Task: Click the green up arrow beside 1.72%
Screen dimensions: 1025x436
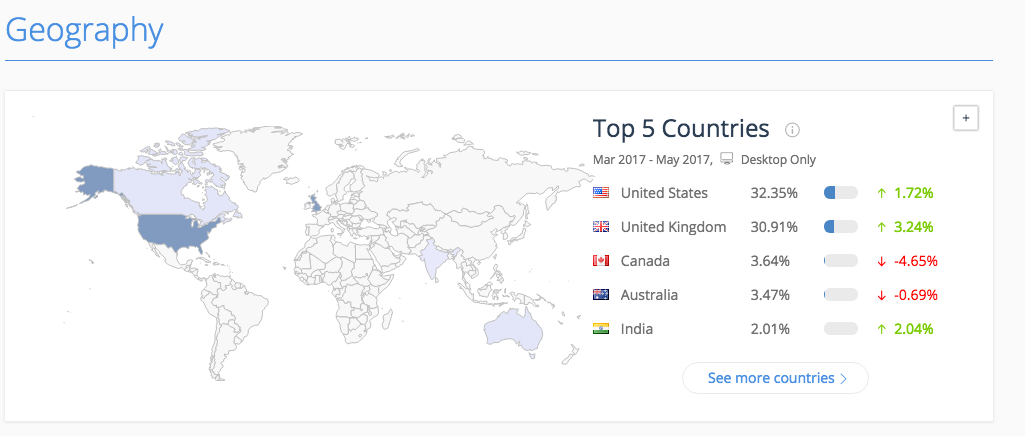Action: click(x=881, y=193)
